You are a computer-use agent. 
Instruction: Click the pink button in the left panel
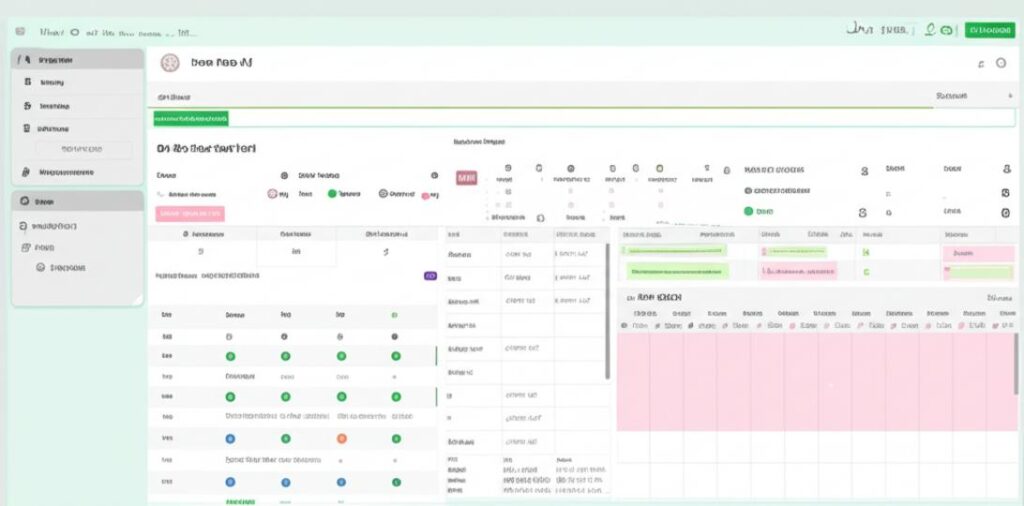pos(190,214)
